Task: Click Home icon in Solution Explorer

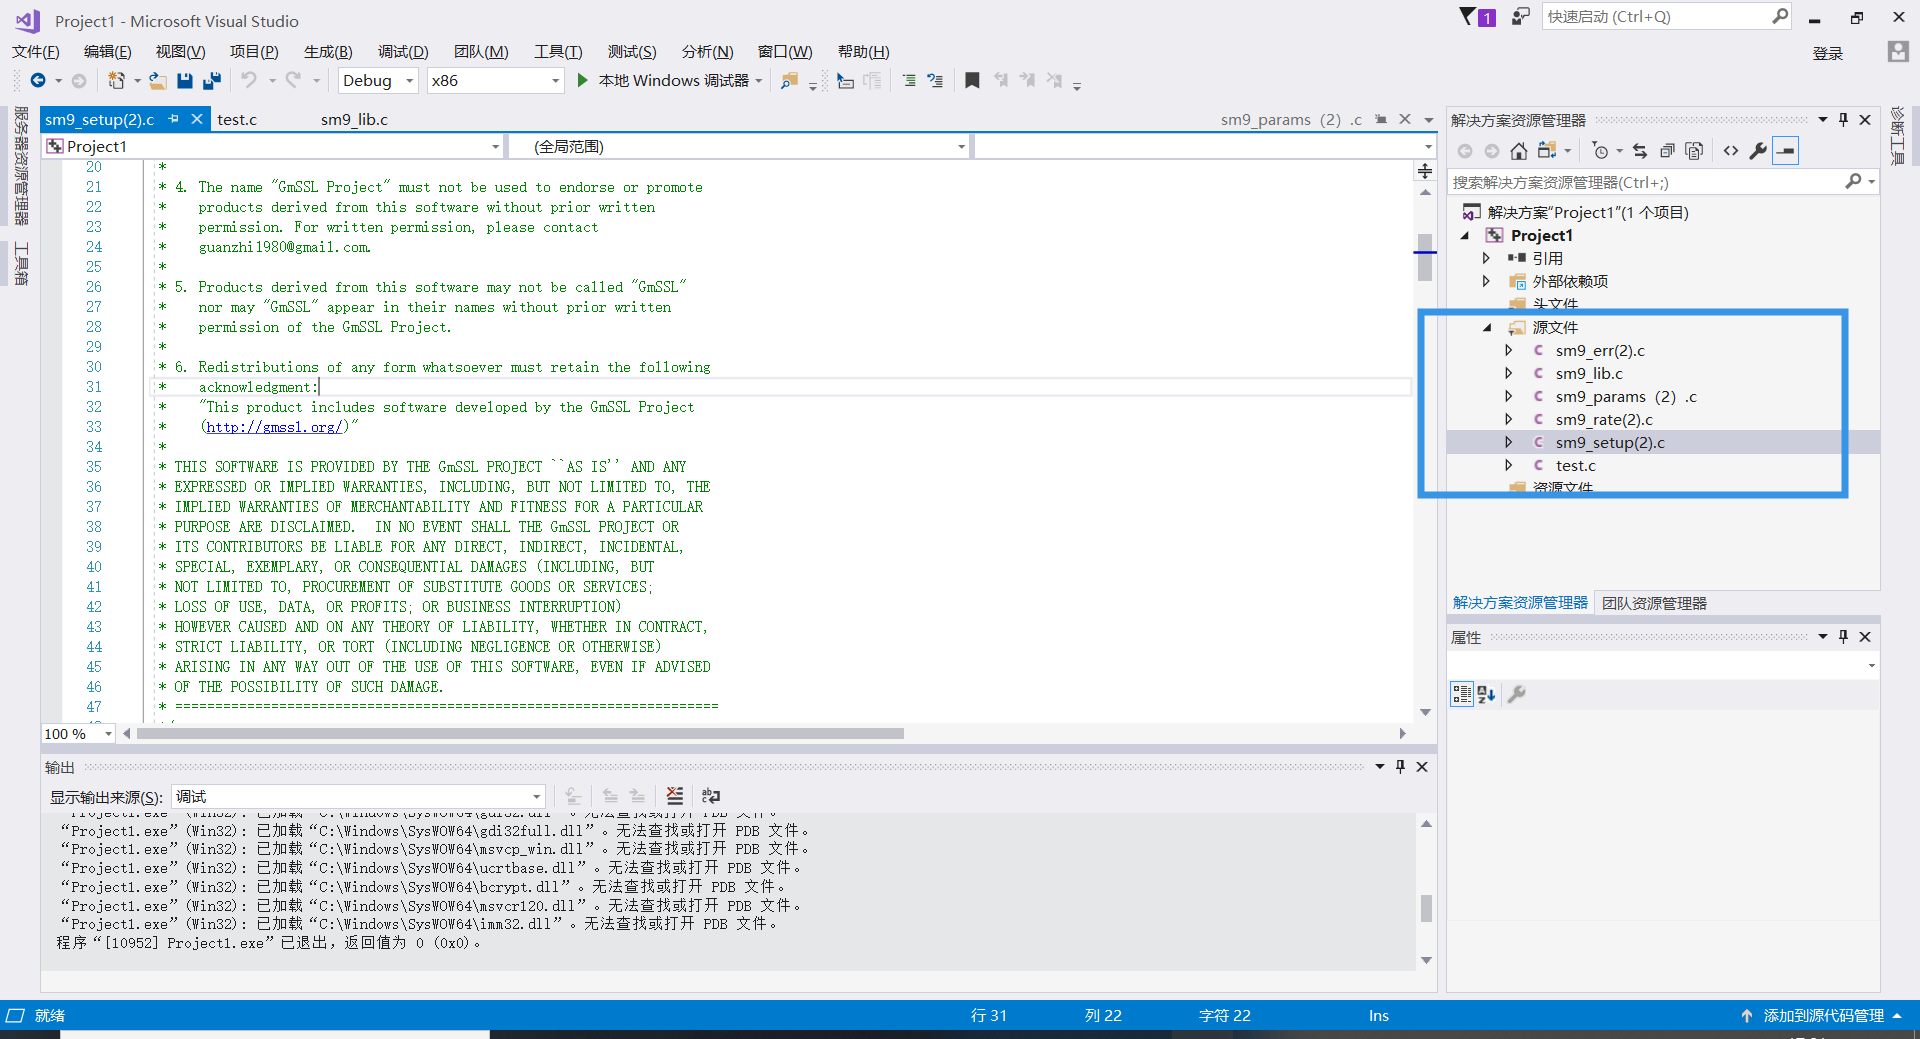Action: tap(1518, 151)
